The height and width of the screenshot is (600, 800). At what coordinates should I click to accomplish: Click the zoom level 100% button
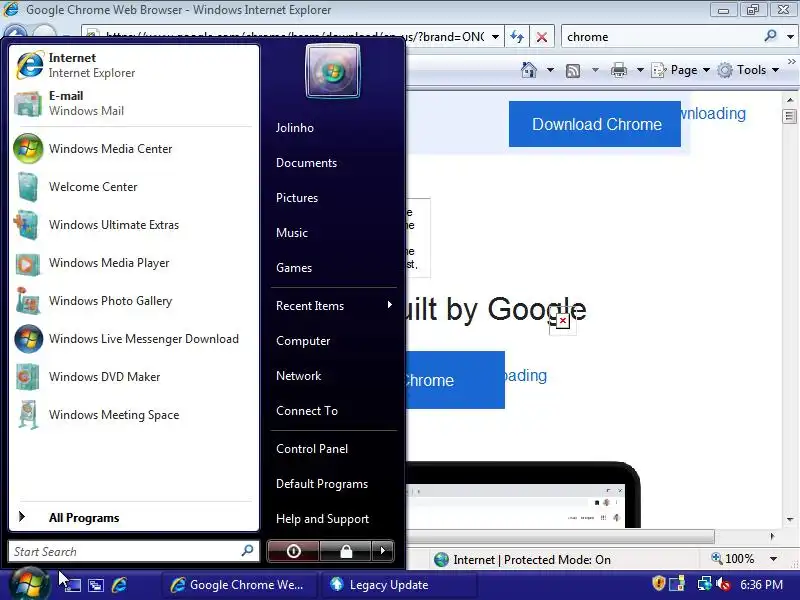(x=733, y=559)
